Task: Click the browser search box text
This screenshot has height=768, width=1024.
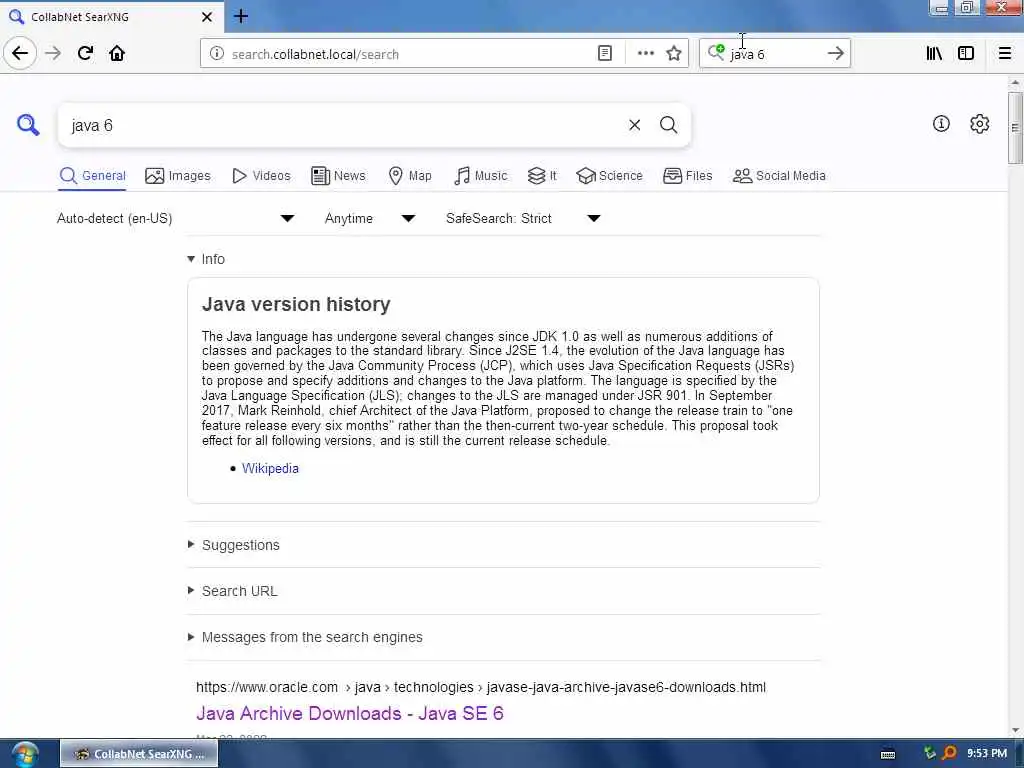Action: point(774,54)
